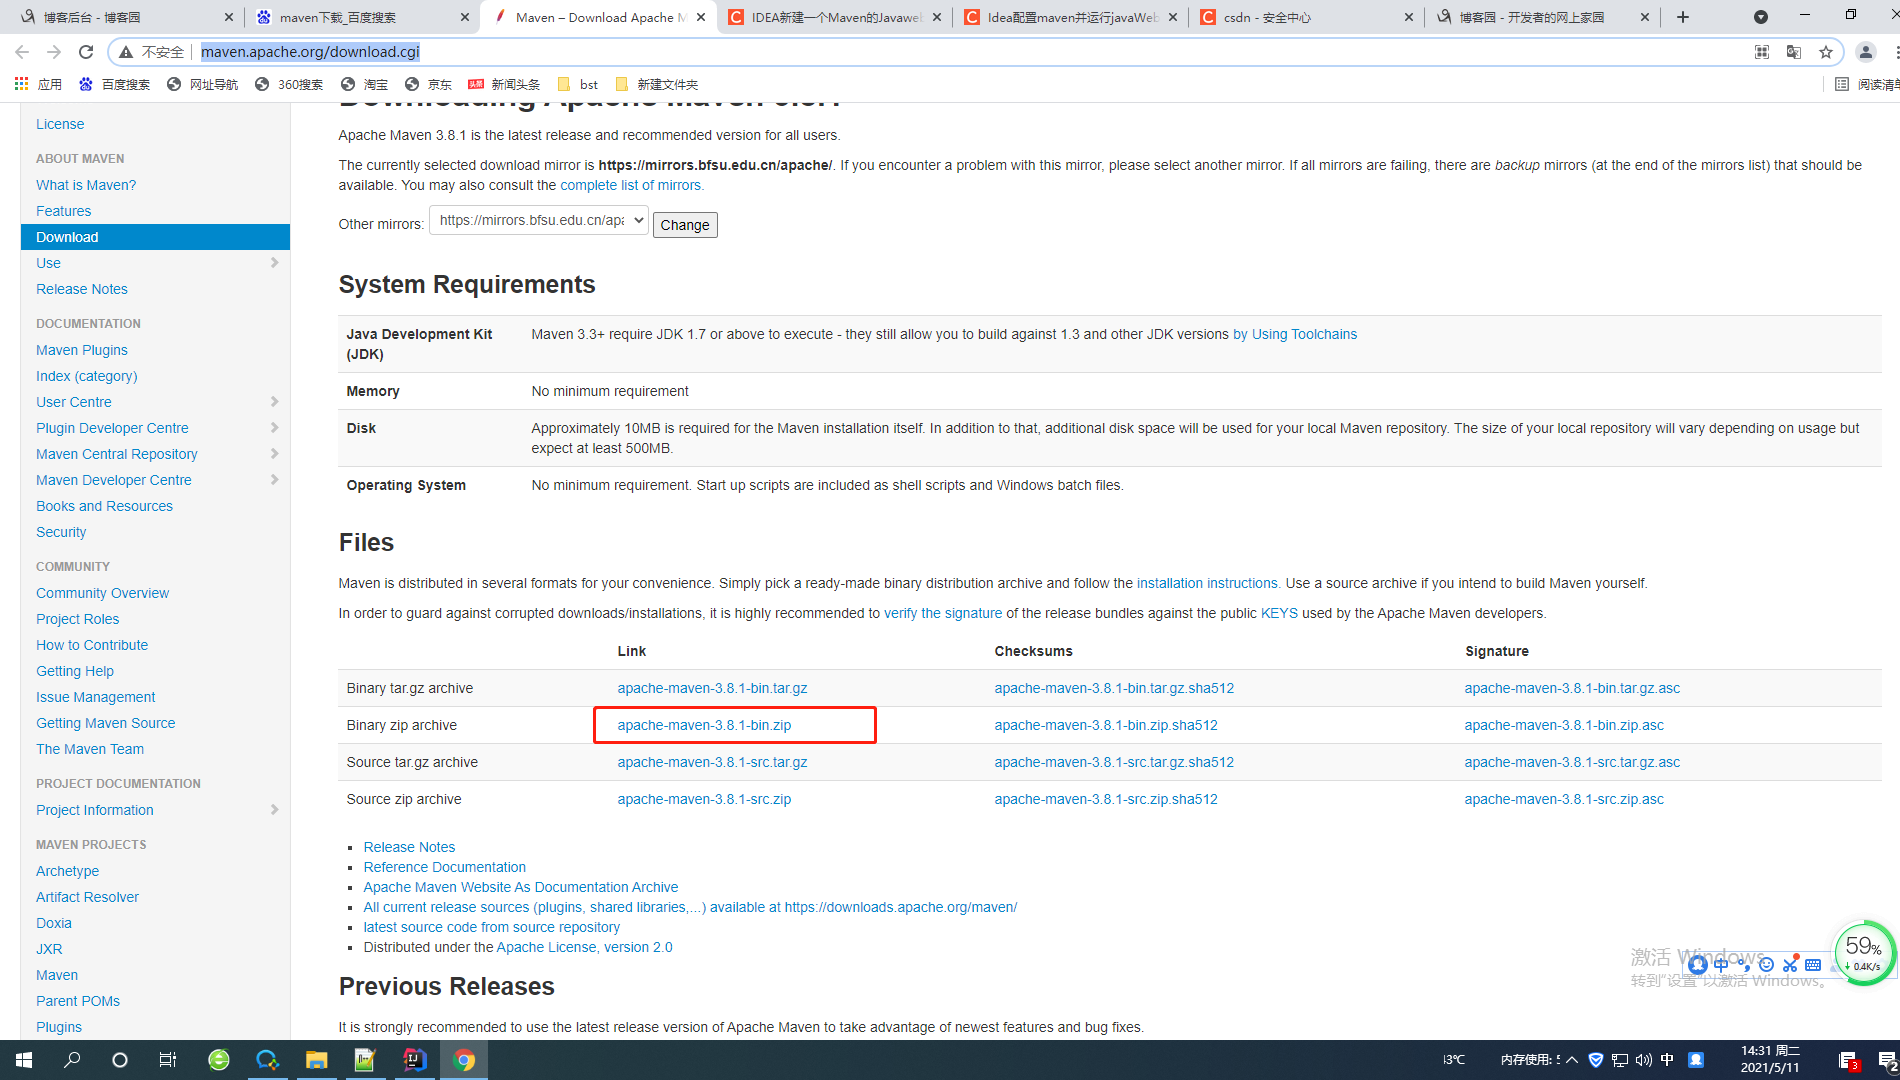
Task: Show hidden system tray icons
Action: click(1572, 1060)
